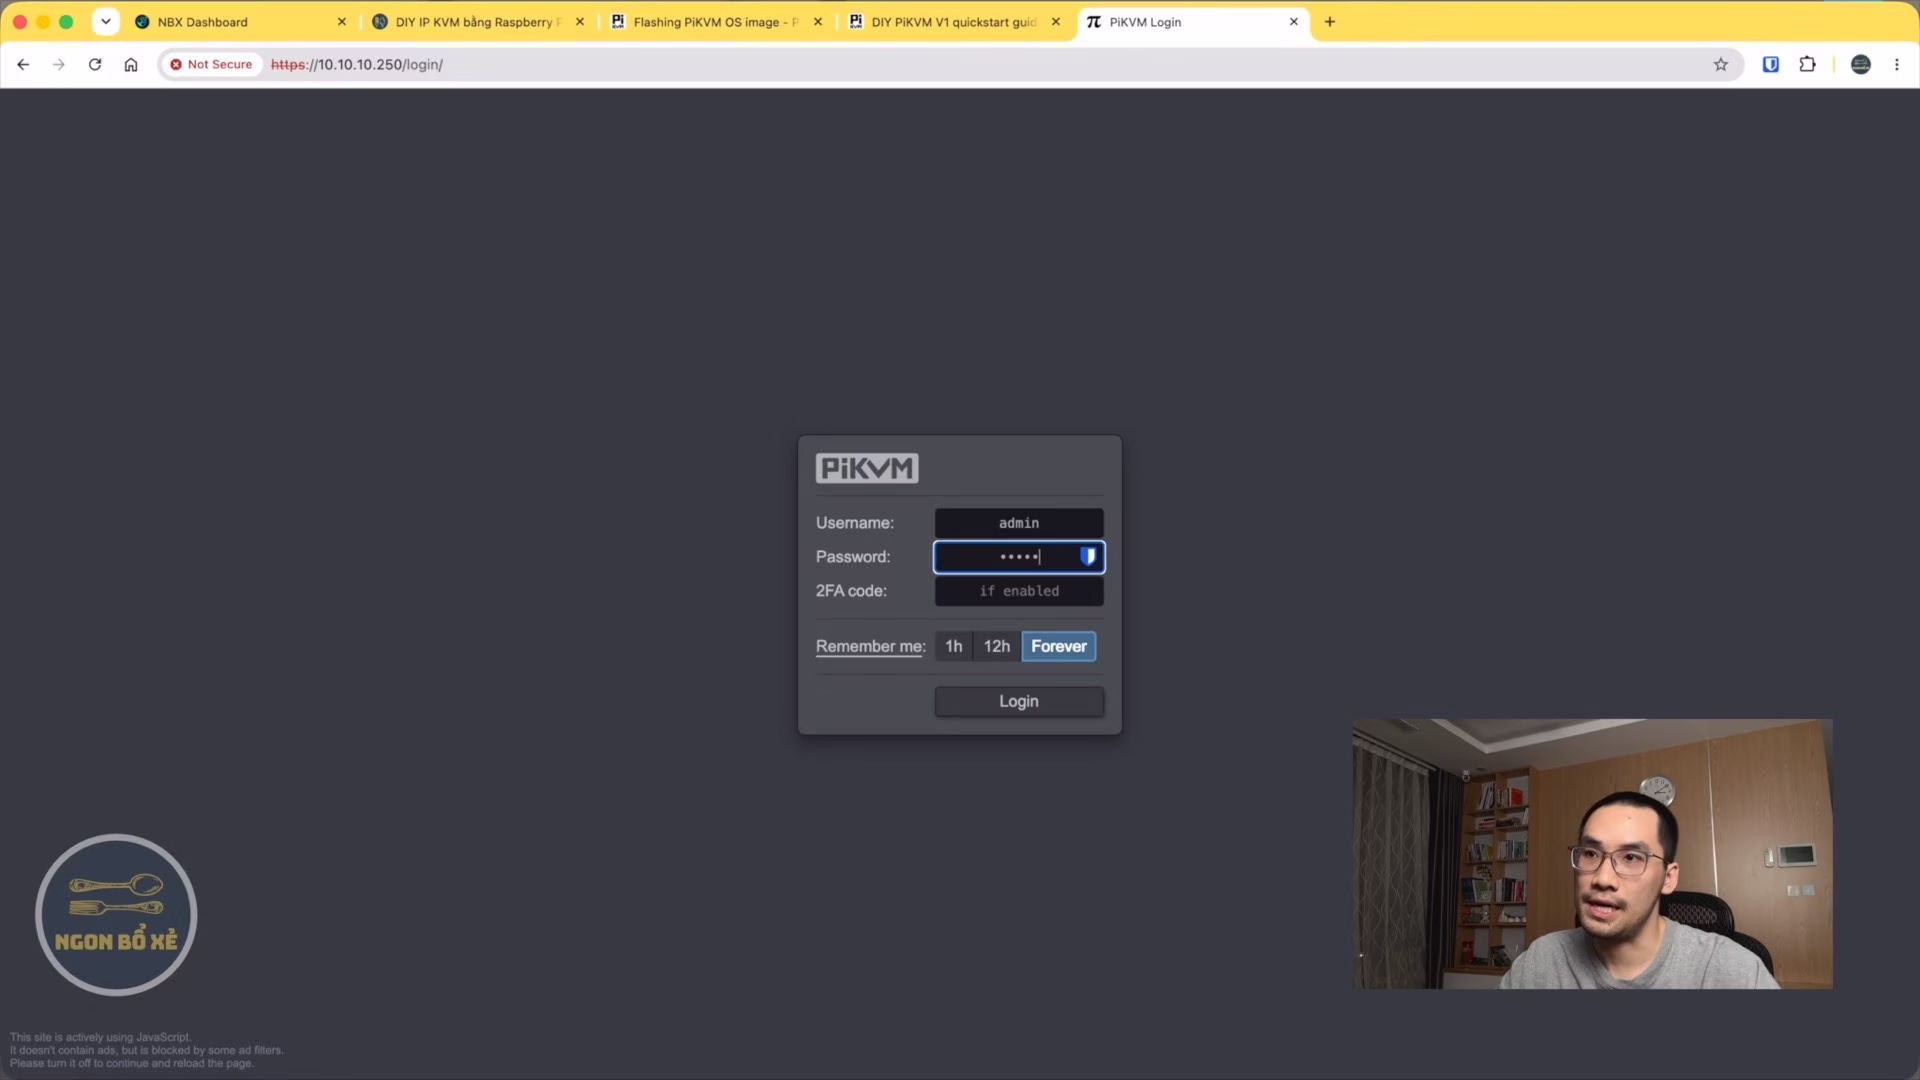Click the Username field containing admin
The width and height of the screenshot is (1920, 1080).
click(x=1019, y=523)
